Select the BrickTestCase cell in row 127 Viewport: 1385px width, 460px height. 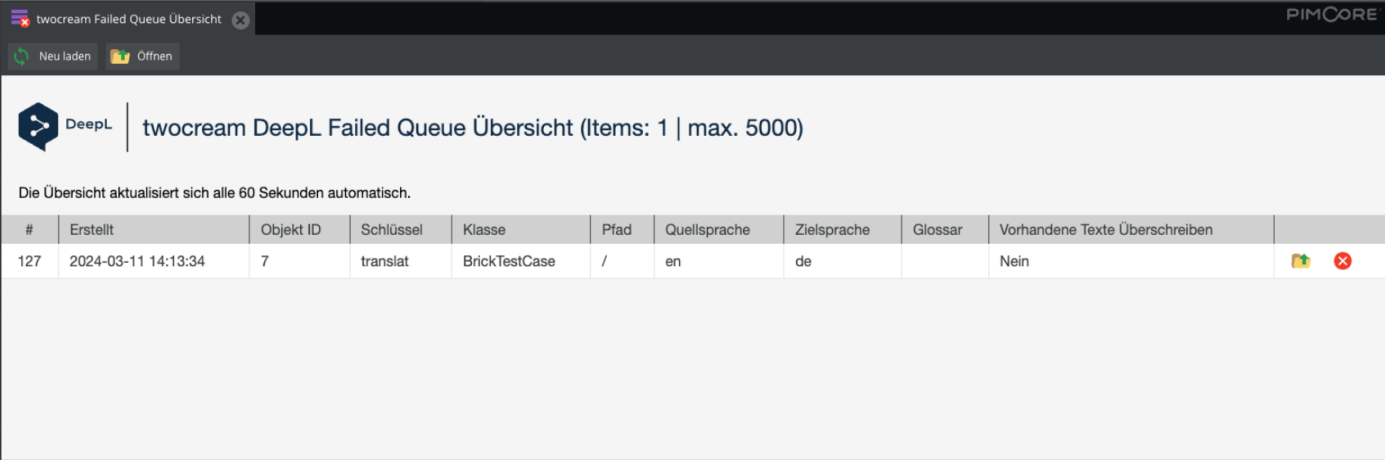pyautogui.click(x=520, y=261)
